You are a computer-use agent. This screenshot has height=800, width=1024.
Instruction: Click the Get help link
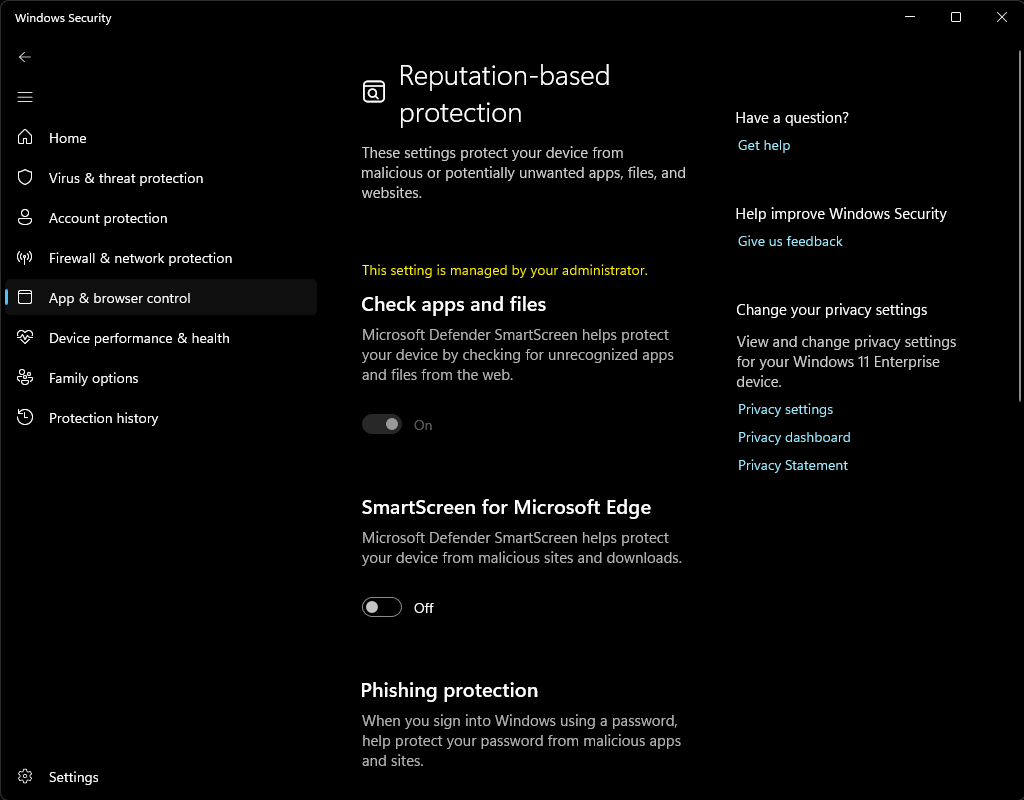[x=763, y=145]
